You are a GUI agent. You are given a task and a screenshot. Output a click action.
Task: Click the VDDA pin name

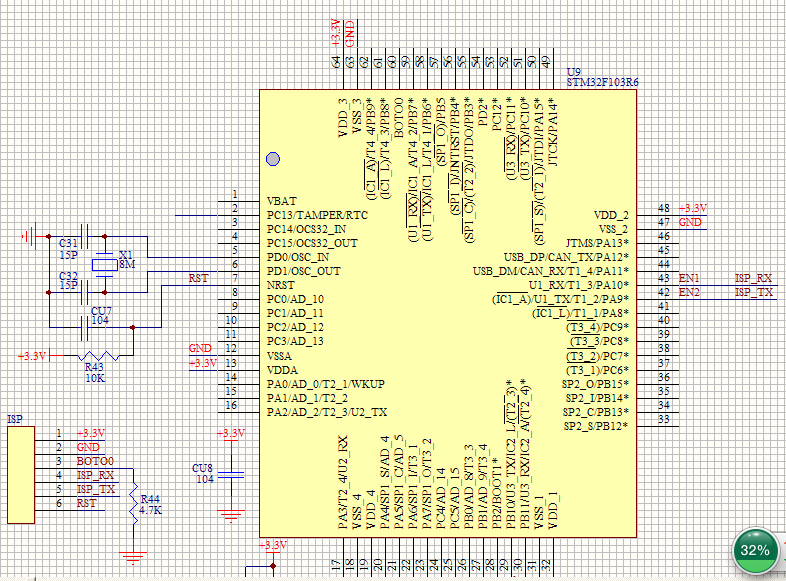coord(282,370)
